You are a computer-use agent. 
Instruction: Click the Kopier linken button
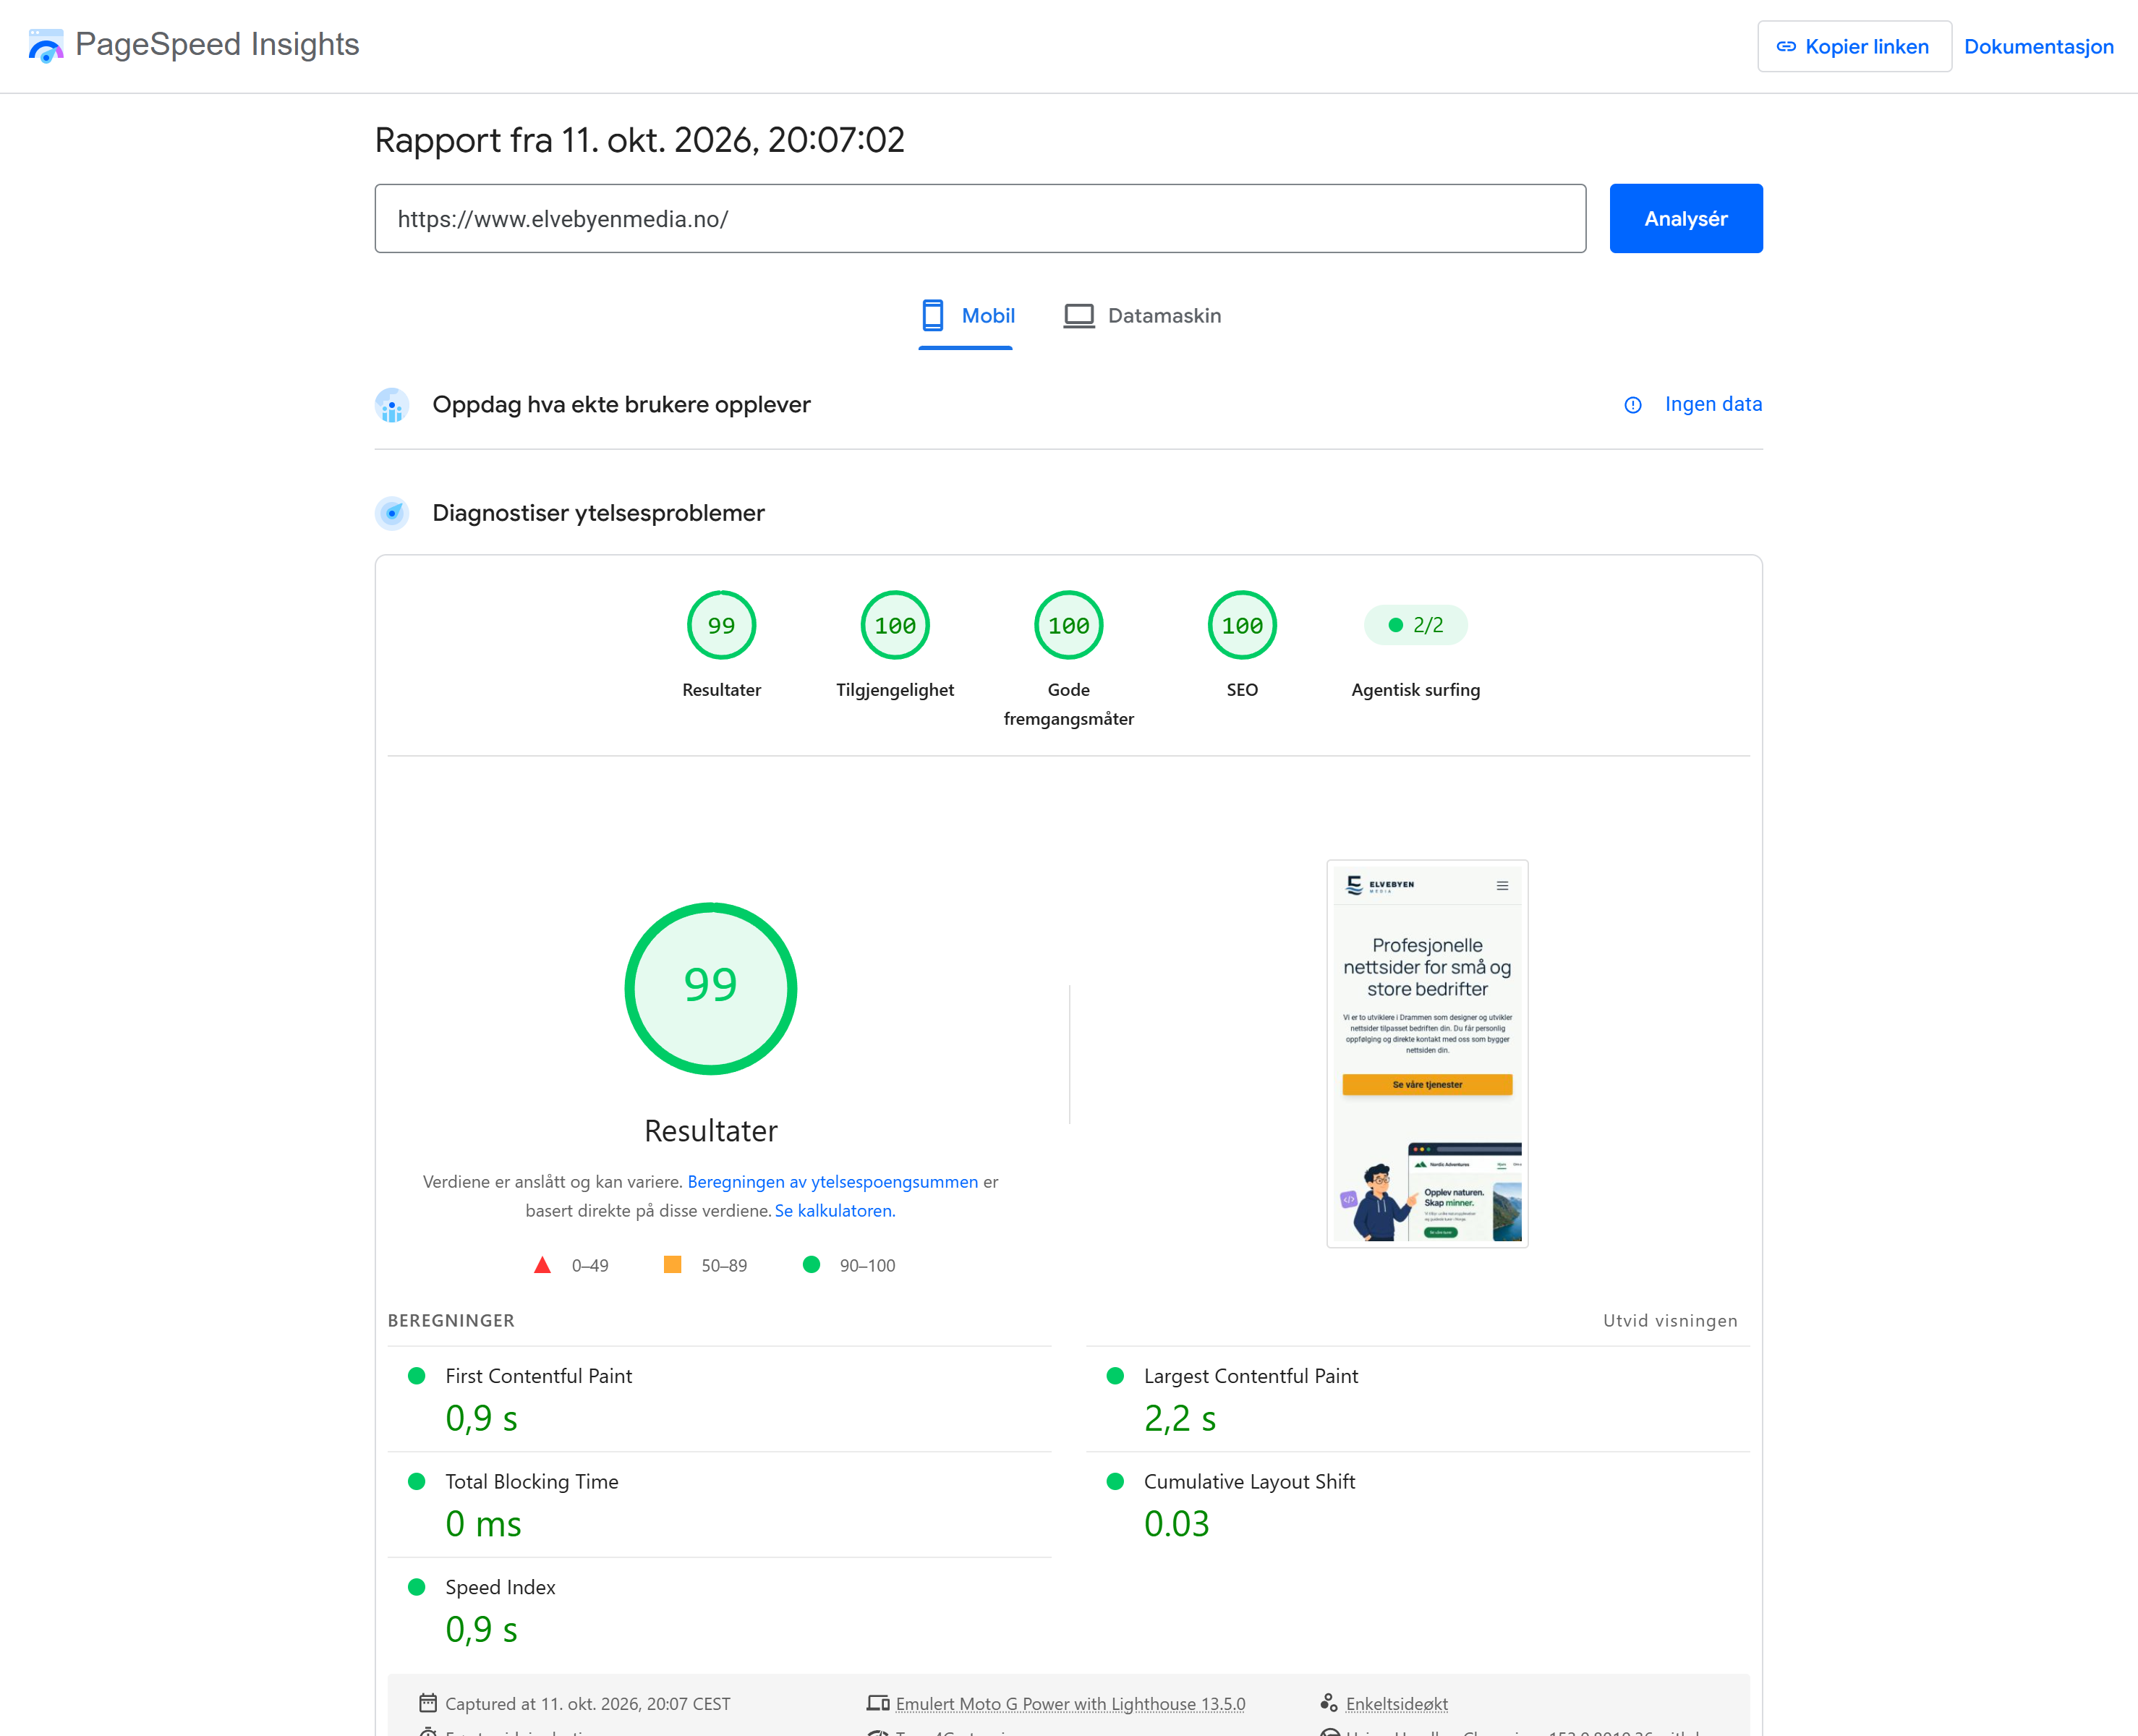(1854, 47)
